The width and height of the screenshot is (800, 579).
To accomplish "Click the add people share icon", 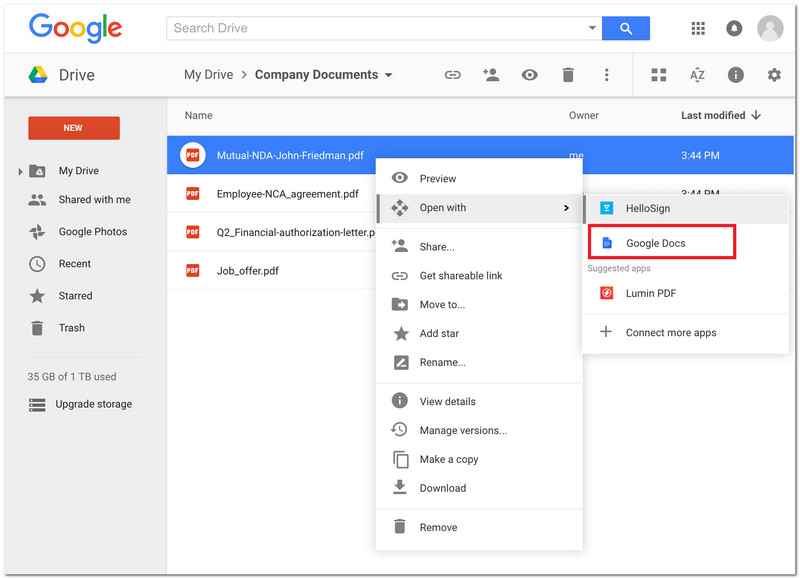I will tap(490, 75).
